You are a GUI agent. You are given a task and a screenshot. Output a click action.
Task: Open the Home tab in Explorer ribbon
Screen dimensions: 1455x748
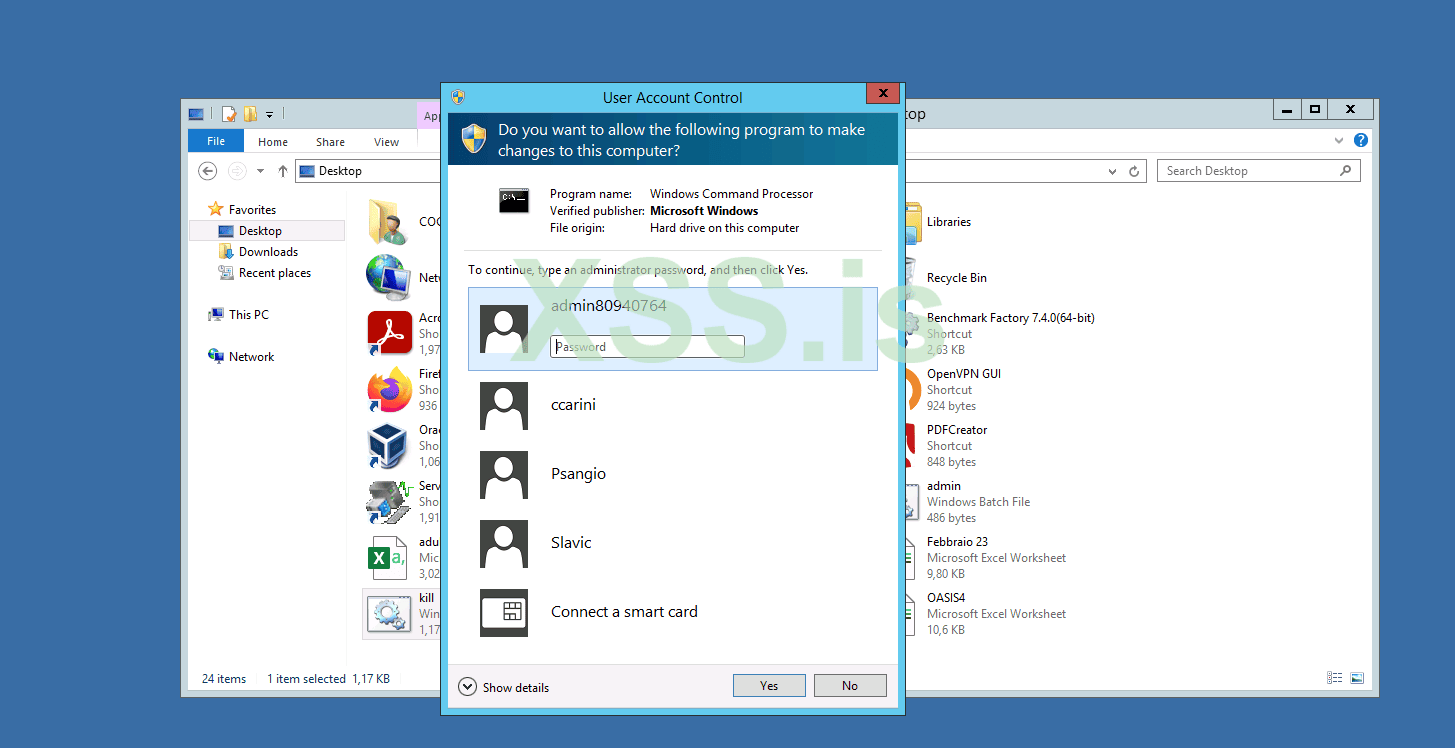click(x=273, y=142)
